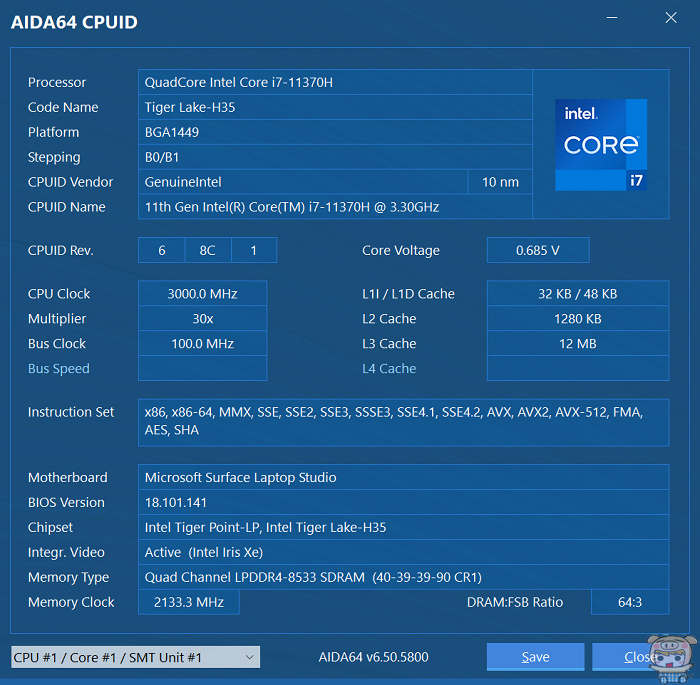This screenshot has width=700, height=685.
Task: Select the CPUID Name value field
Action: click(x=335, y=207)
